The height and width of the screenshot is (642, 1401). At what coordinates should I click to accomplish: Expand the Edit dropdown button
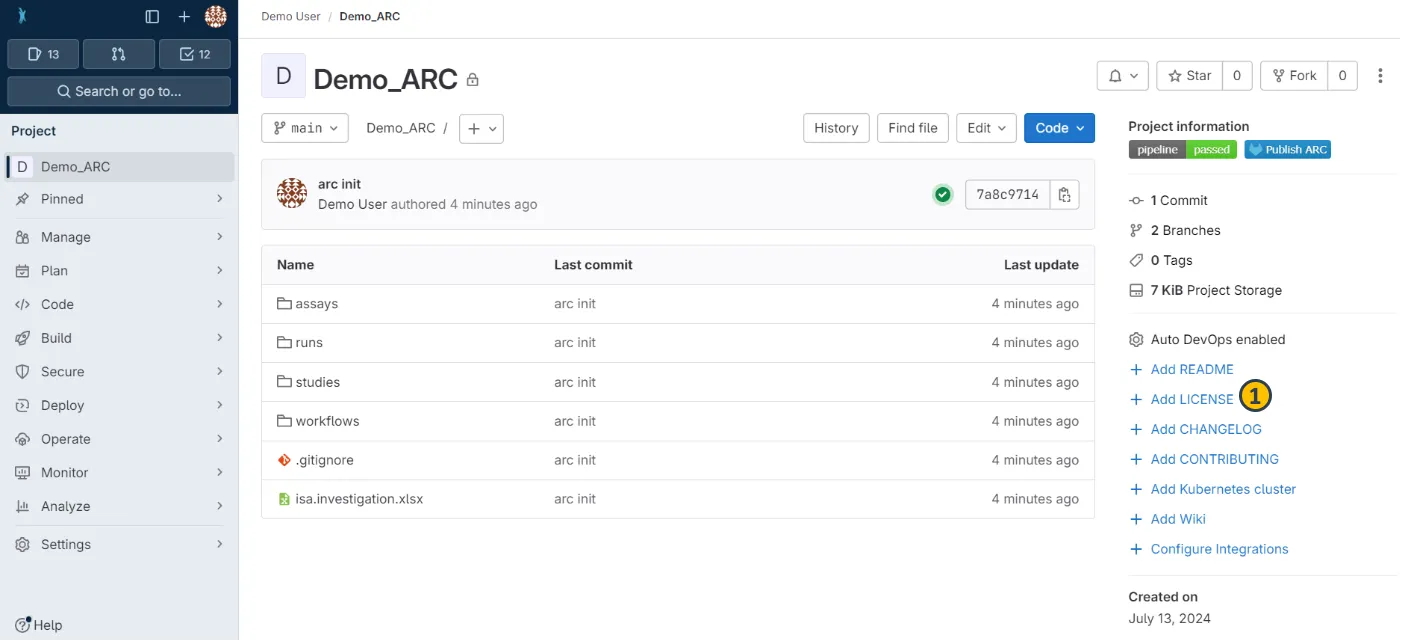pyautogui.click(x=986, y=128)
